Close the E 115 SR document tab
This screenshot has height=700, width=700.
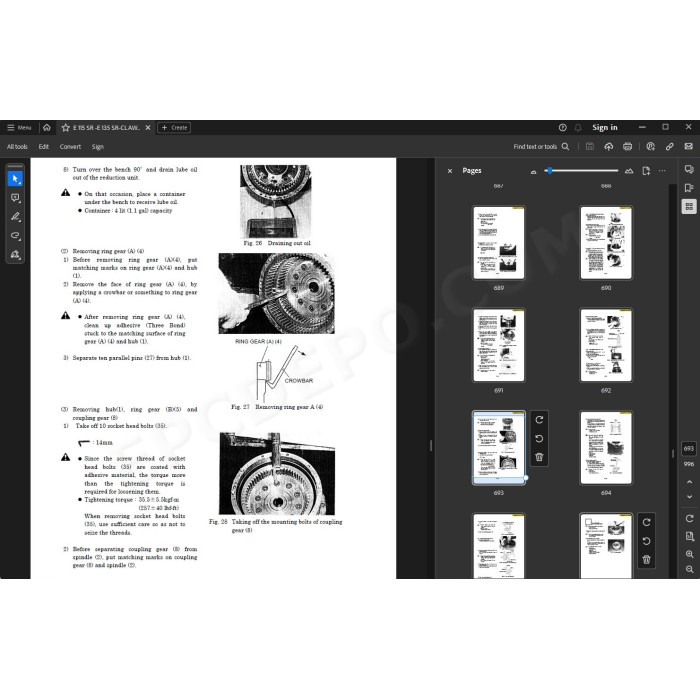(x=148, y=128)
